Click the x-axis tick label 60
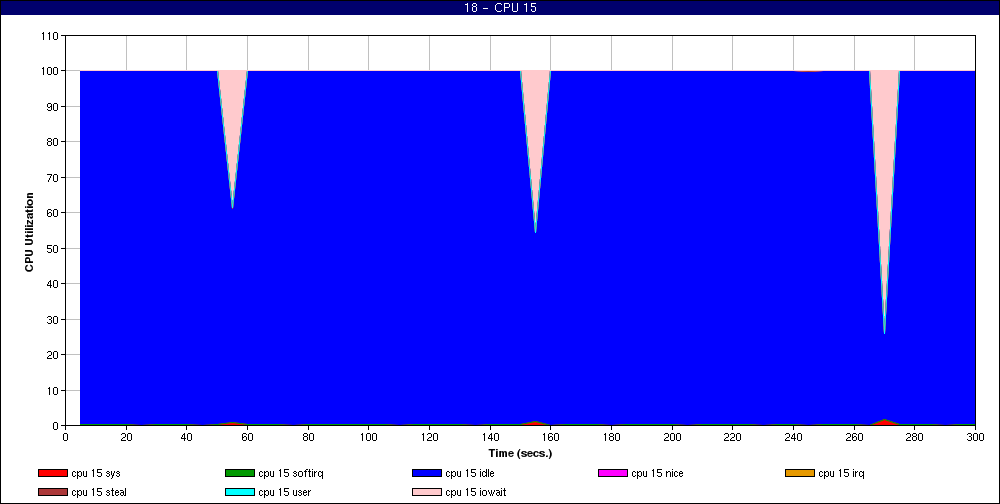The width and height of the screenshot is (1000, 504). click(x=247, y=437)
